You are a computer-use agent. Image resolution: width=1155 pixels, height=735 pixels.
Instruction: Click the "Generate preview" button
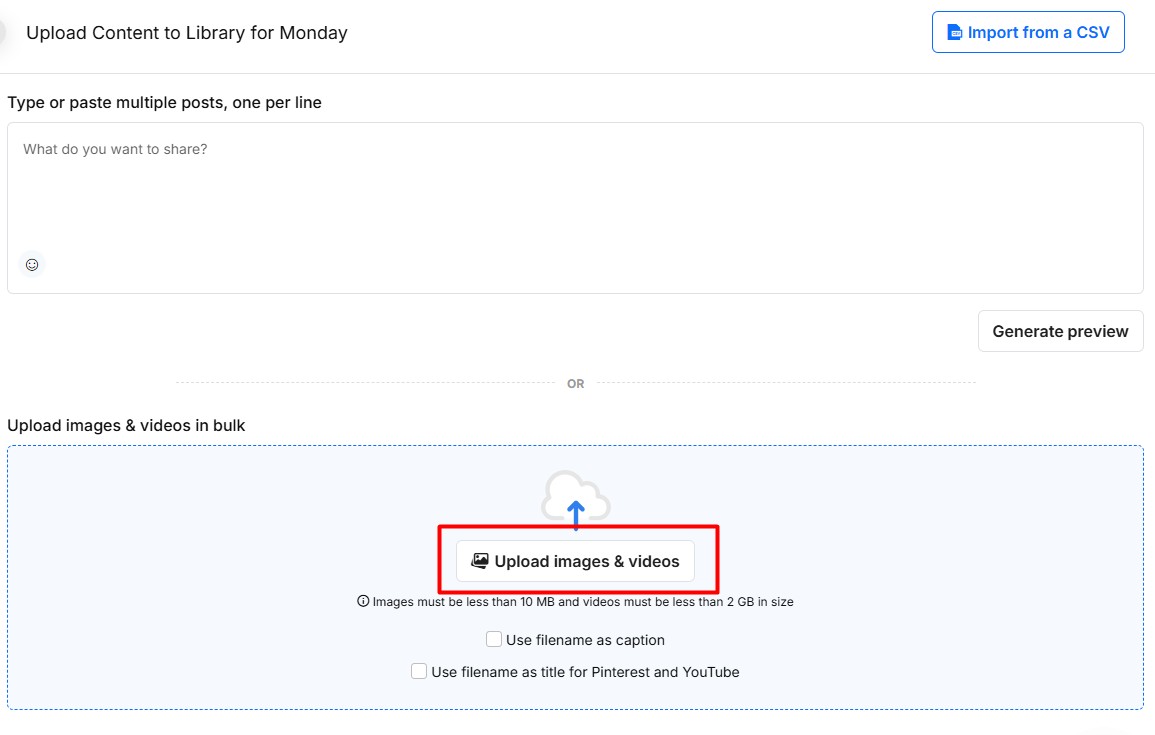tap(1060, 331)
